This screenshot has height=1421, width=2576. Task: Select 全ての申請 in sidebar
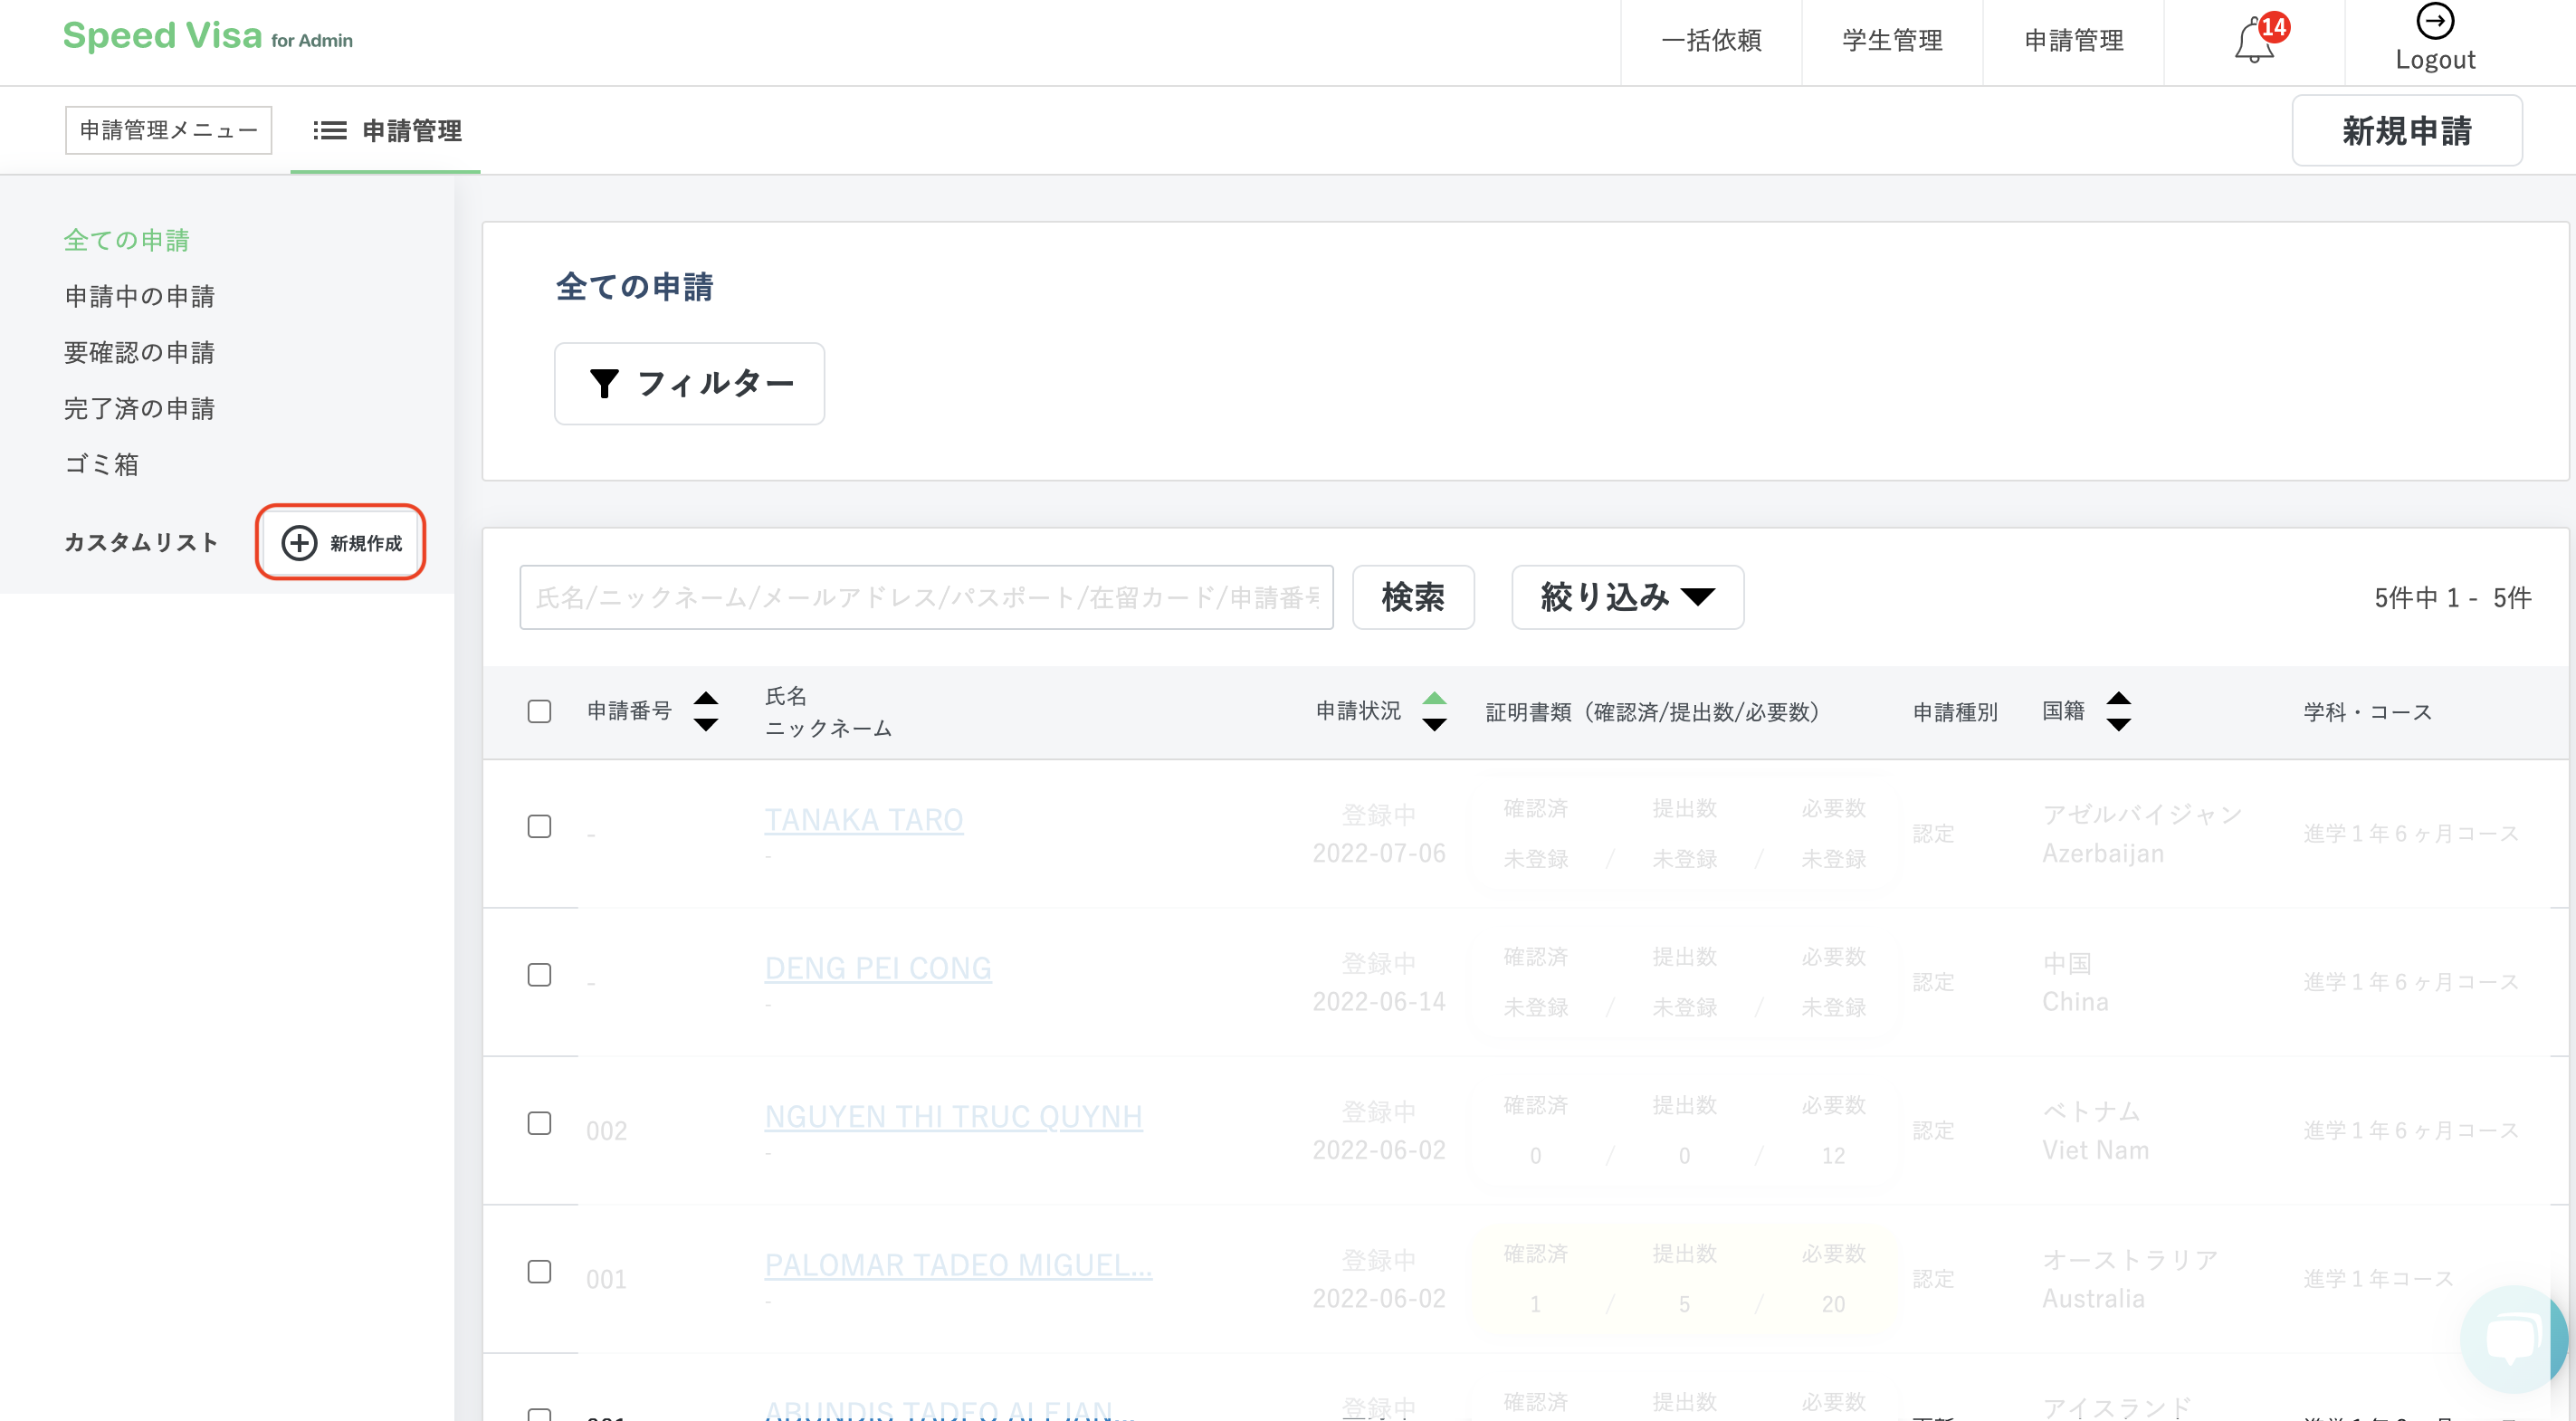point(126,240)
